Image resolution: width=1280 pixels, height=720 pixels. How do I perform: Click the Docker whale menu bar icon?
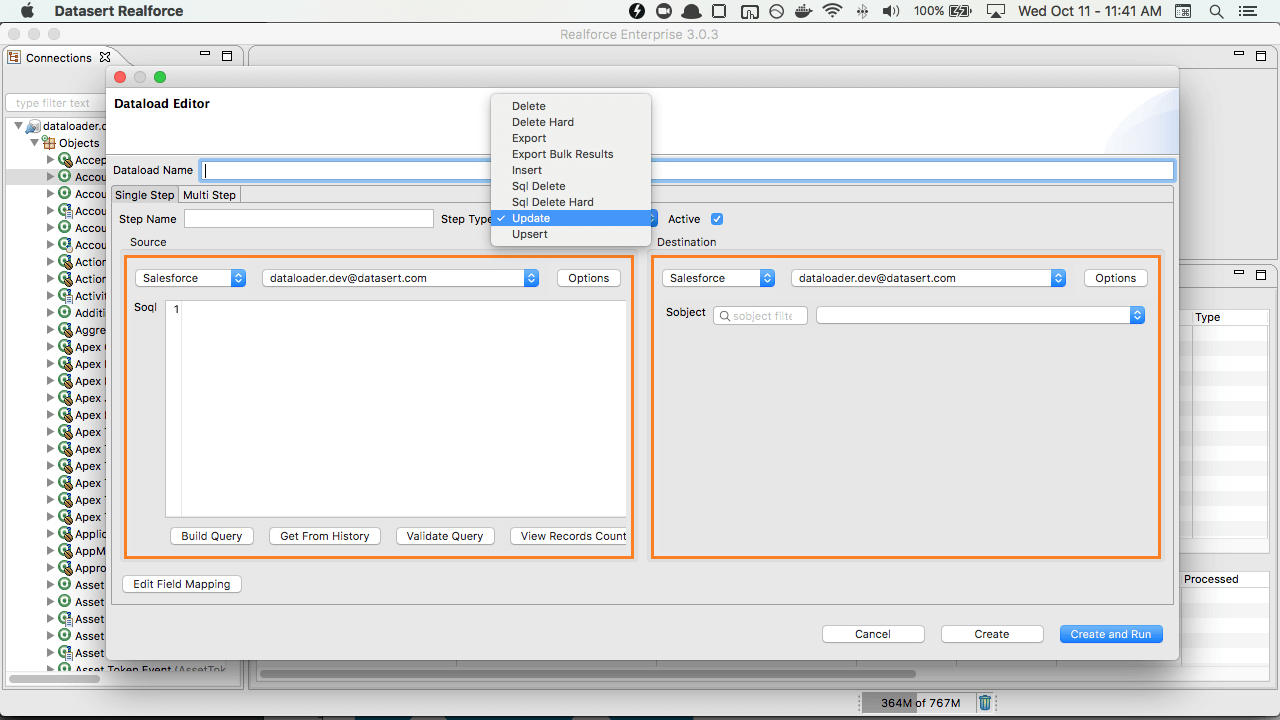[803, 11]
